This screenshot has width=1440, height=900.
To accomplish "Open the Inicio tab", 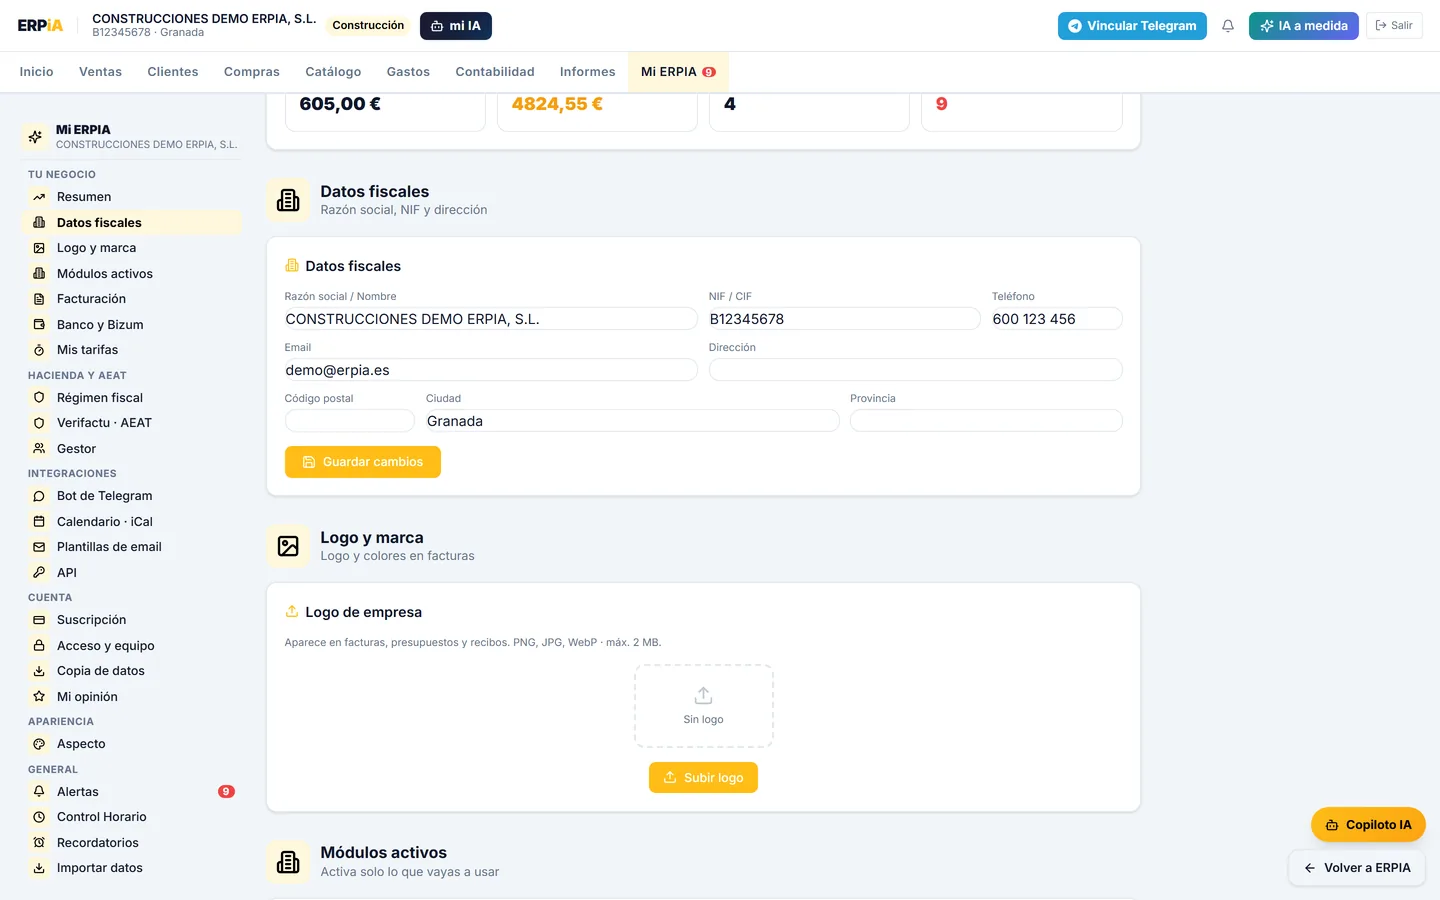I will coord(37,72).
